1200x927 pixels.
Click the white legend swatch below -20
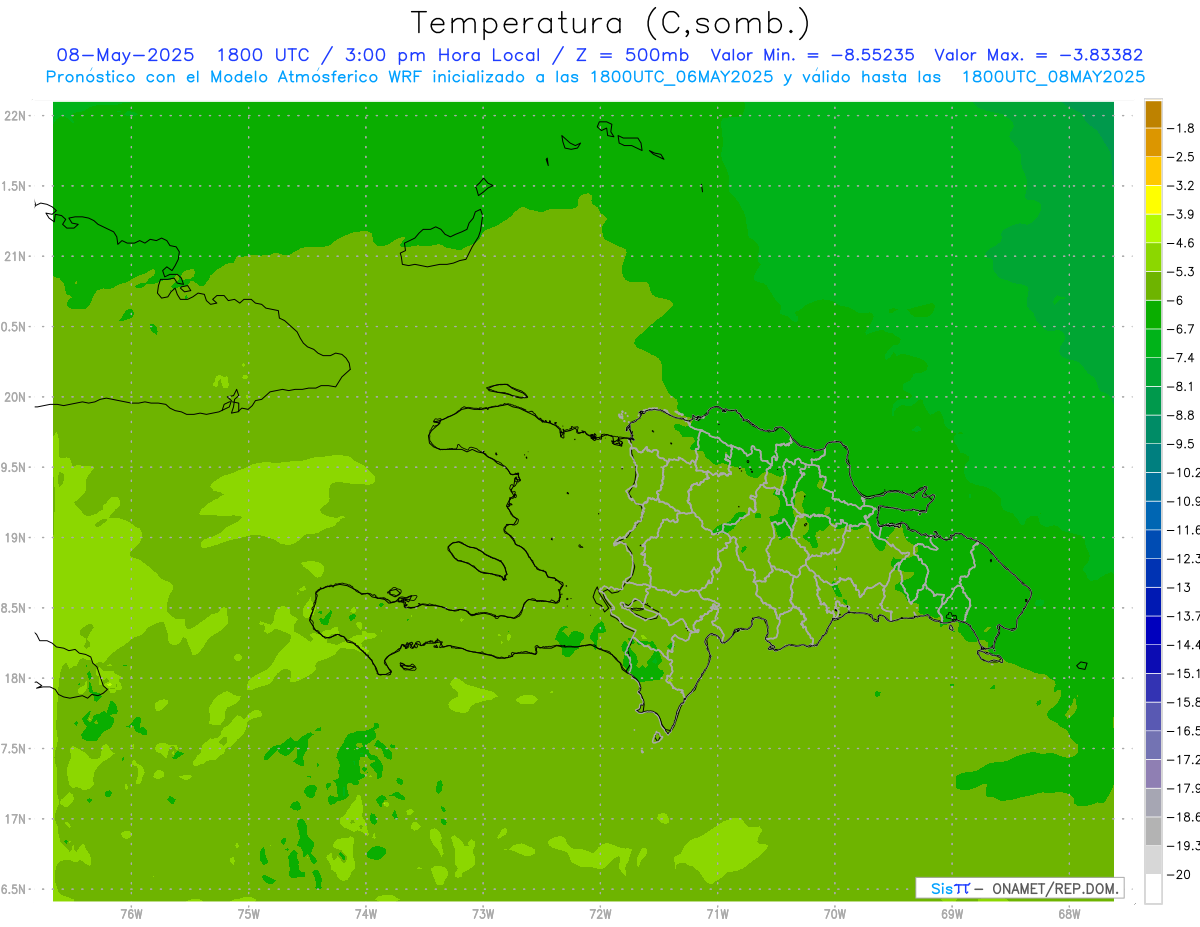tap(1153, 889)
